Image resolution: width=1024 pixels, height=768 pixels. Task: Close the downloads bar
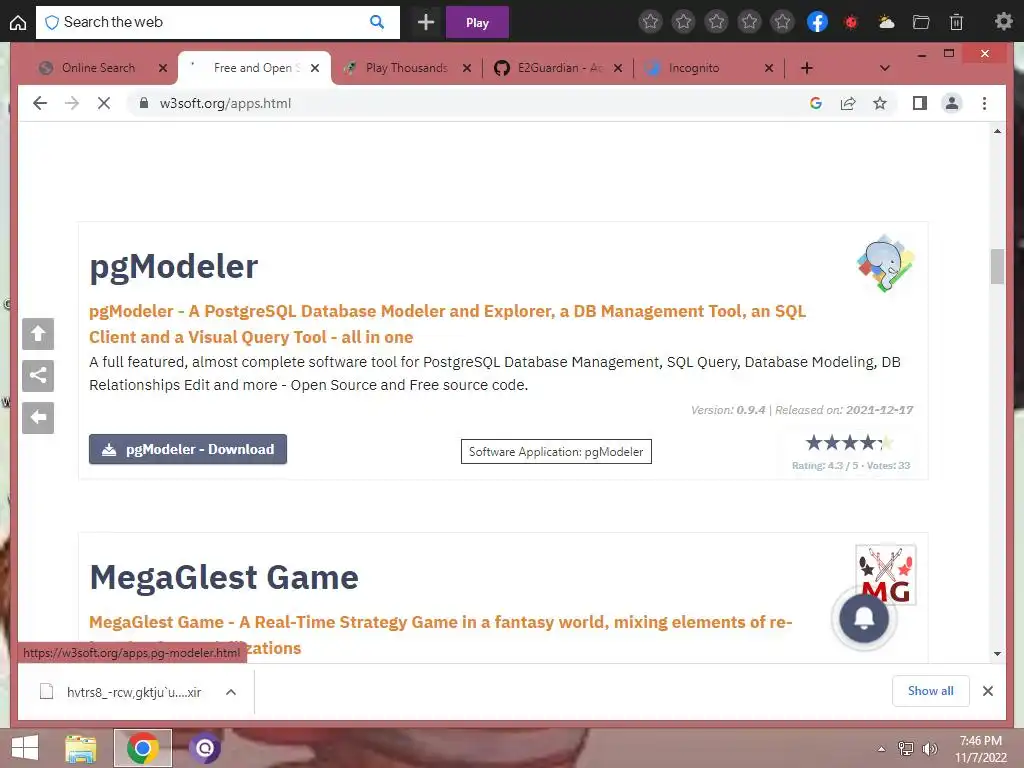[987, 691]
